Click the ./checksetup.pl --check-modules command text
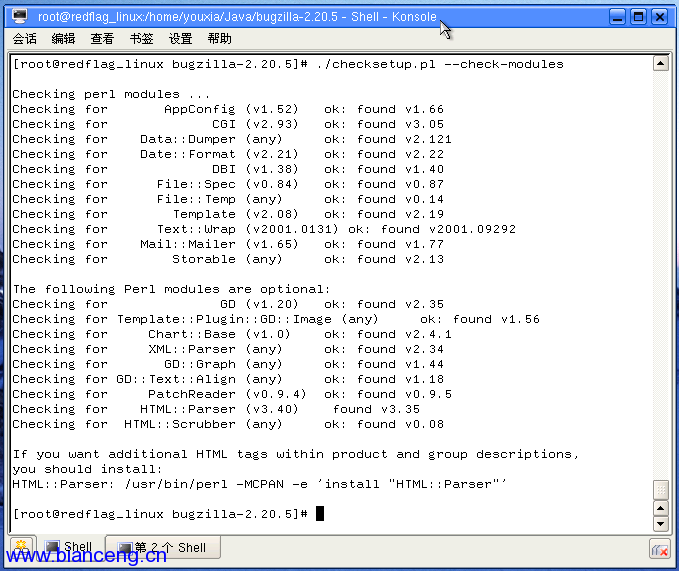Screen dimensions: 679x571 440,64
